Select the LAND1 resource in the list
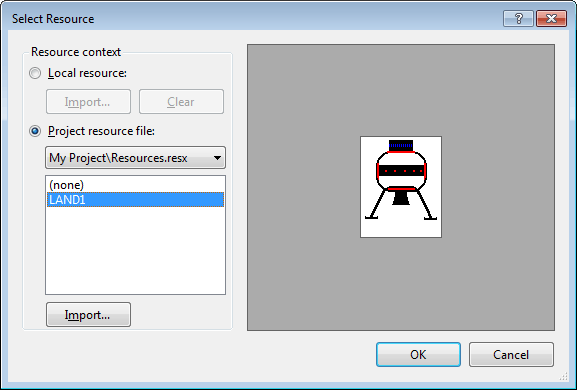This screenshot has height=390, width=577. [x=135, y=200]
